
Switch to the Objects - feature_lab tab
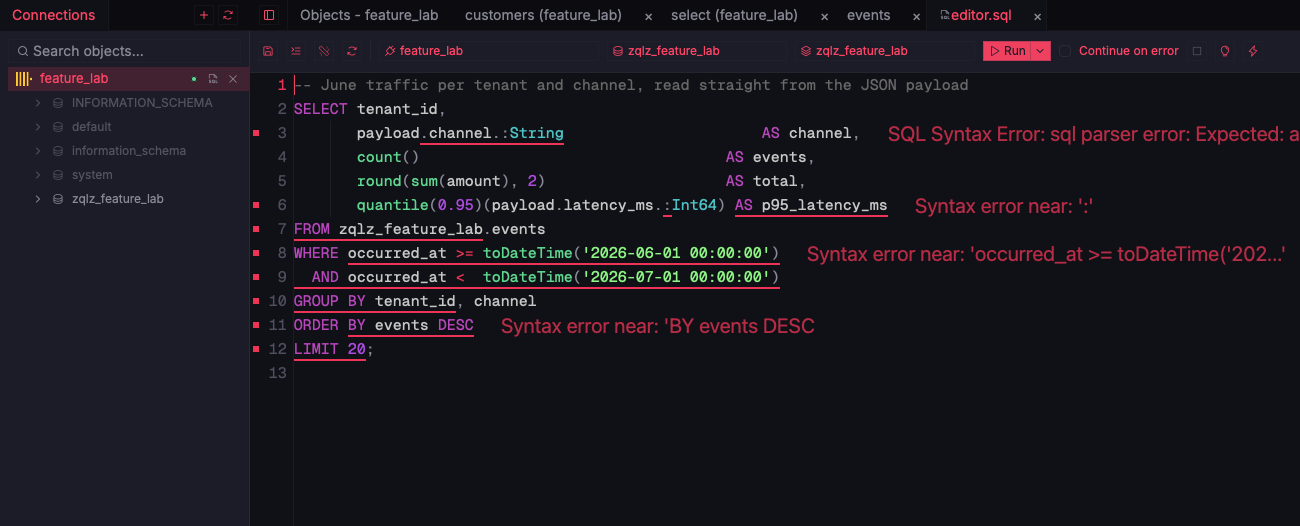coord(369,15)
